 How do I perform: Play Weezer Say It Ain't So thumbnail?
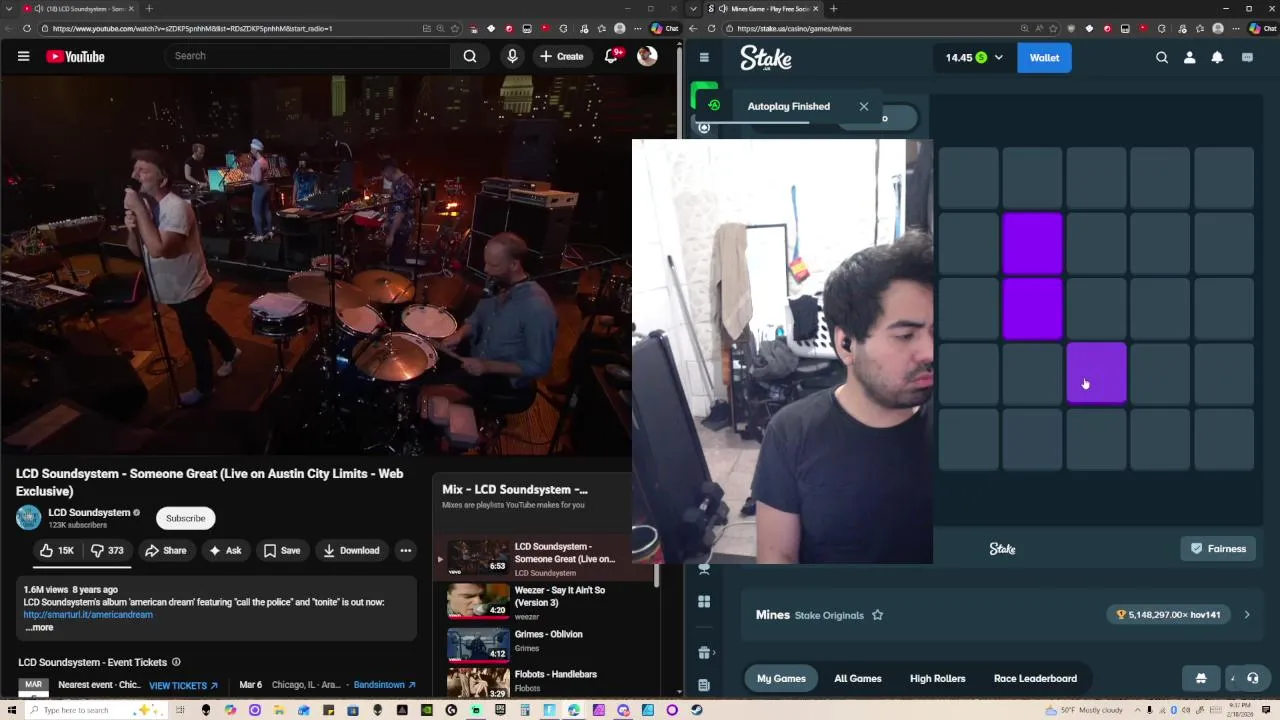click(478, 600)
